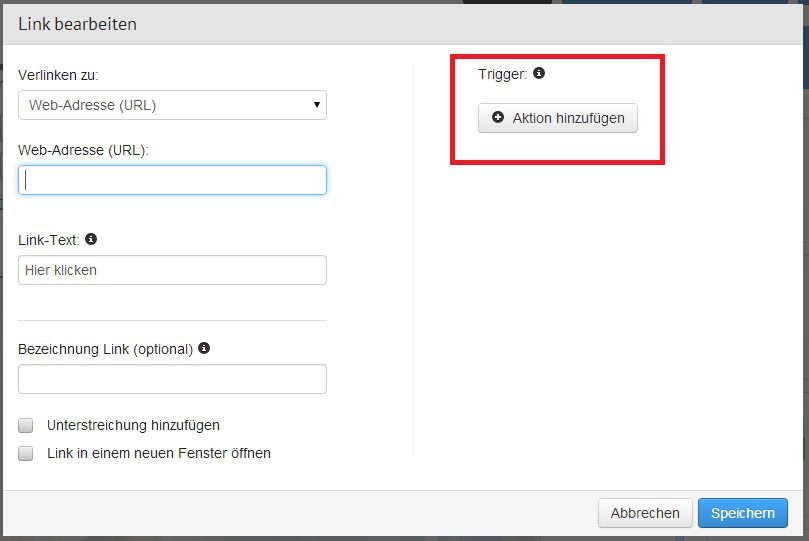The width and height of the screenshot is (809, 541).
Task: Click the Verlinken zu label
Action: pos(58,75)
